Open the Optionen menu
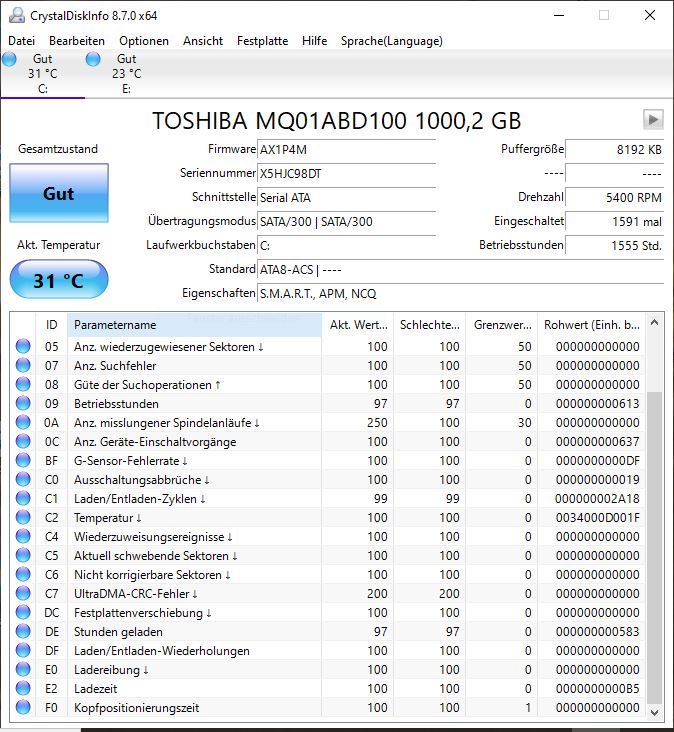The image size is (674, 732). point(144,41)
